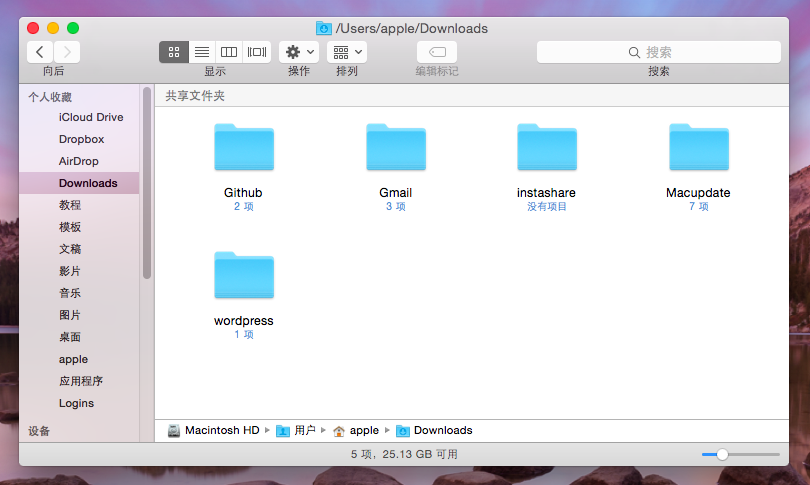Screen dimensions: 810x485
Task: Click the Downloads folder icon in title bar
Action: pyautogui.click(x=324, y=28)
